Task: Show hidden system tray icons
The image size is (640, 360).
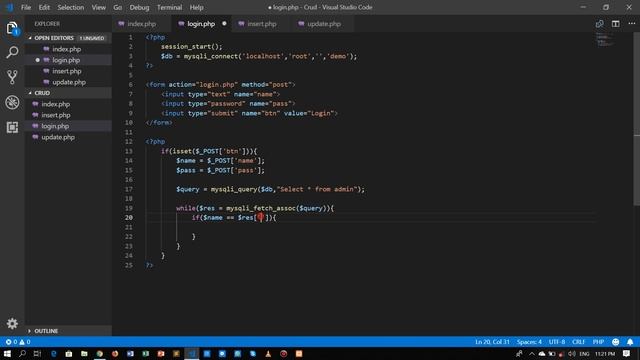Action: coord(531,353)
